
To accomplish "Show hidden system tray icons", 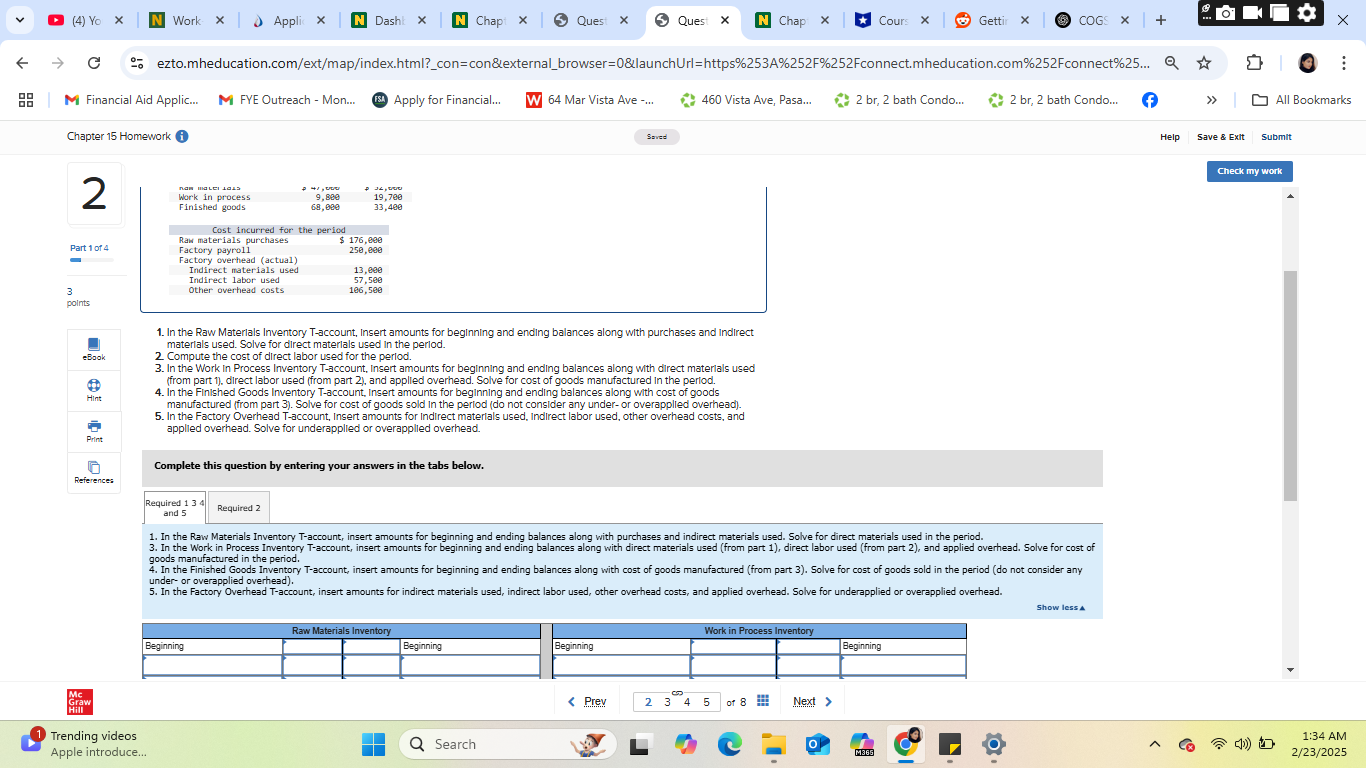I will click(1155, 744).
